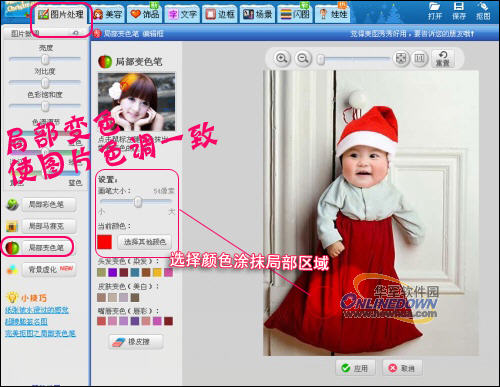Image resolution: width=500 pixels, height=387 pixels.
Task: Pick the purple hair dye swatch
Action: coord(112,272)
